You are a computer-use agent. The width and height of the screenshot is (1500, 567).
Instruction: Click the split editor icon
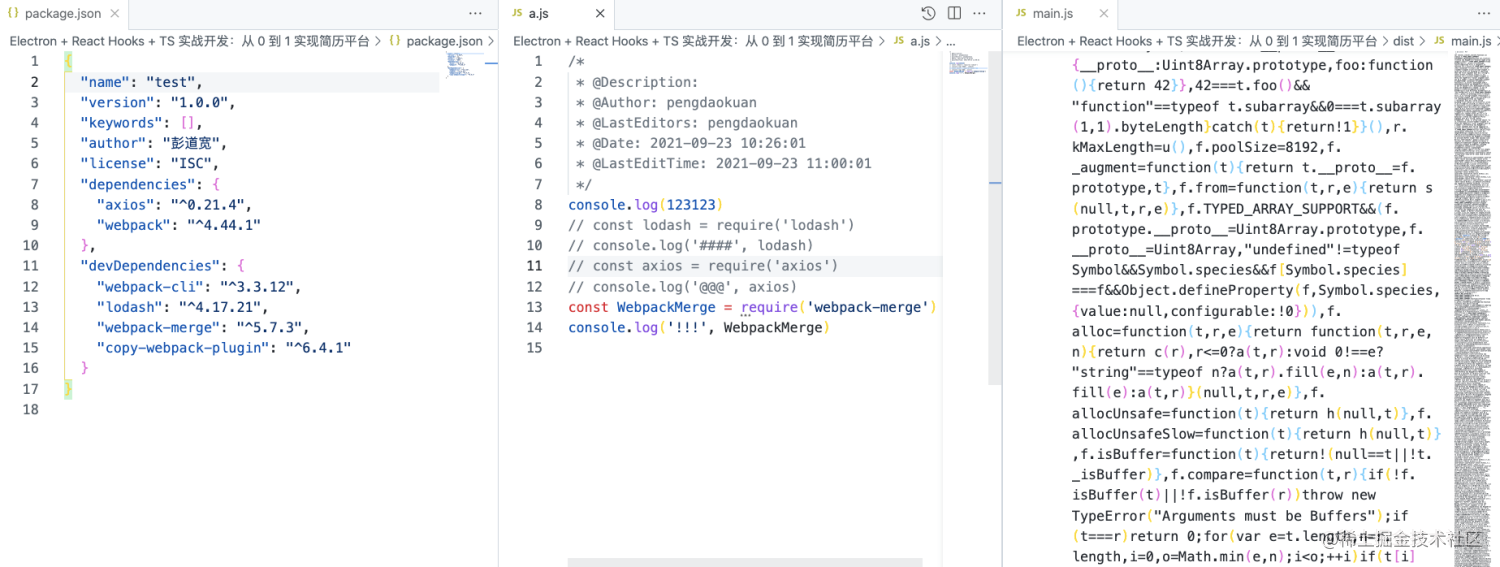click(954, 14)
